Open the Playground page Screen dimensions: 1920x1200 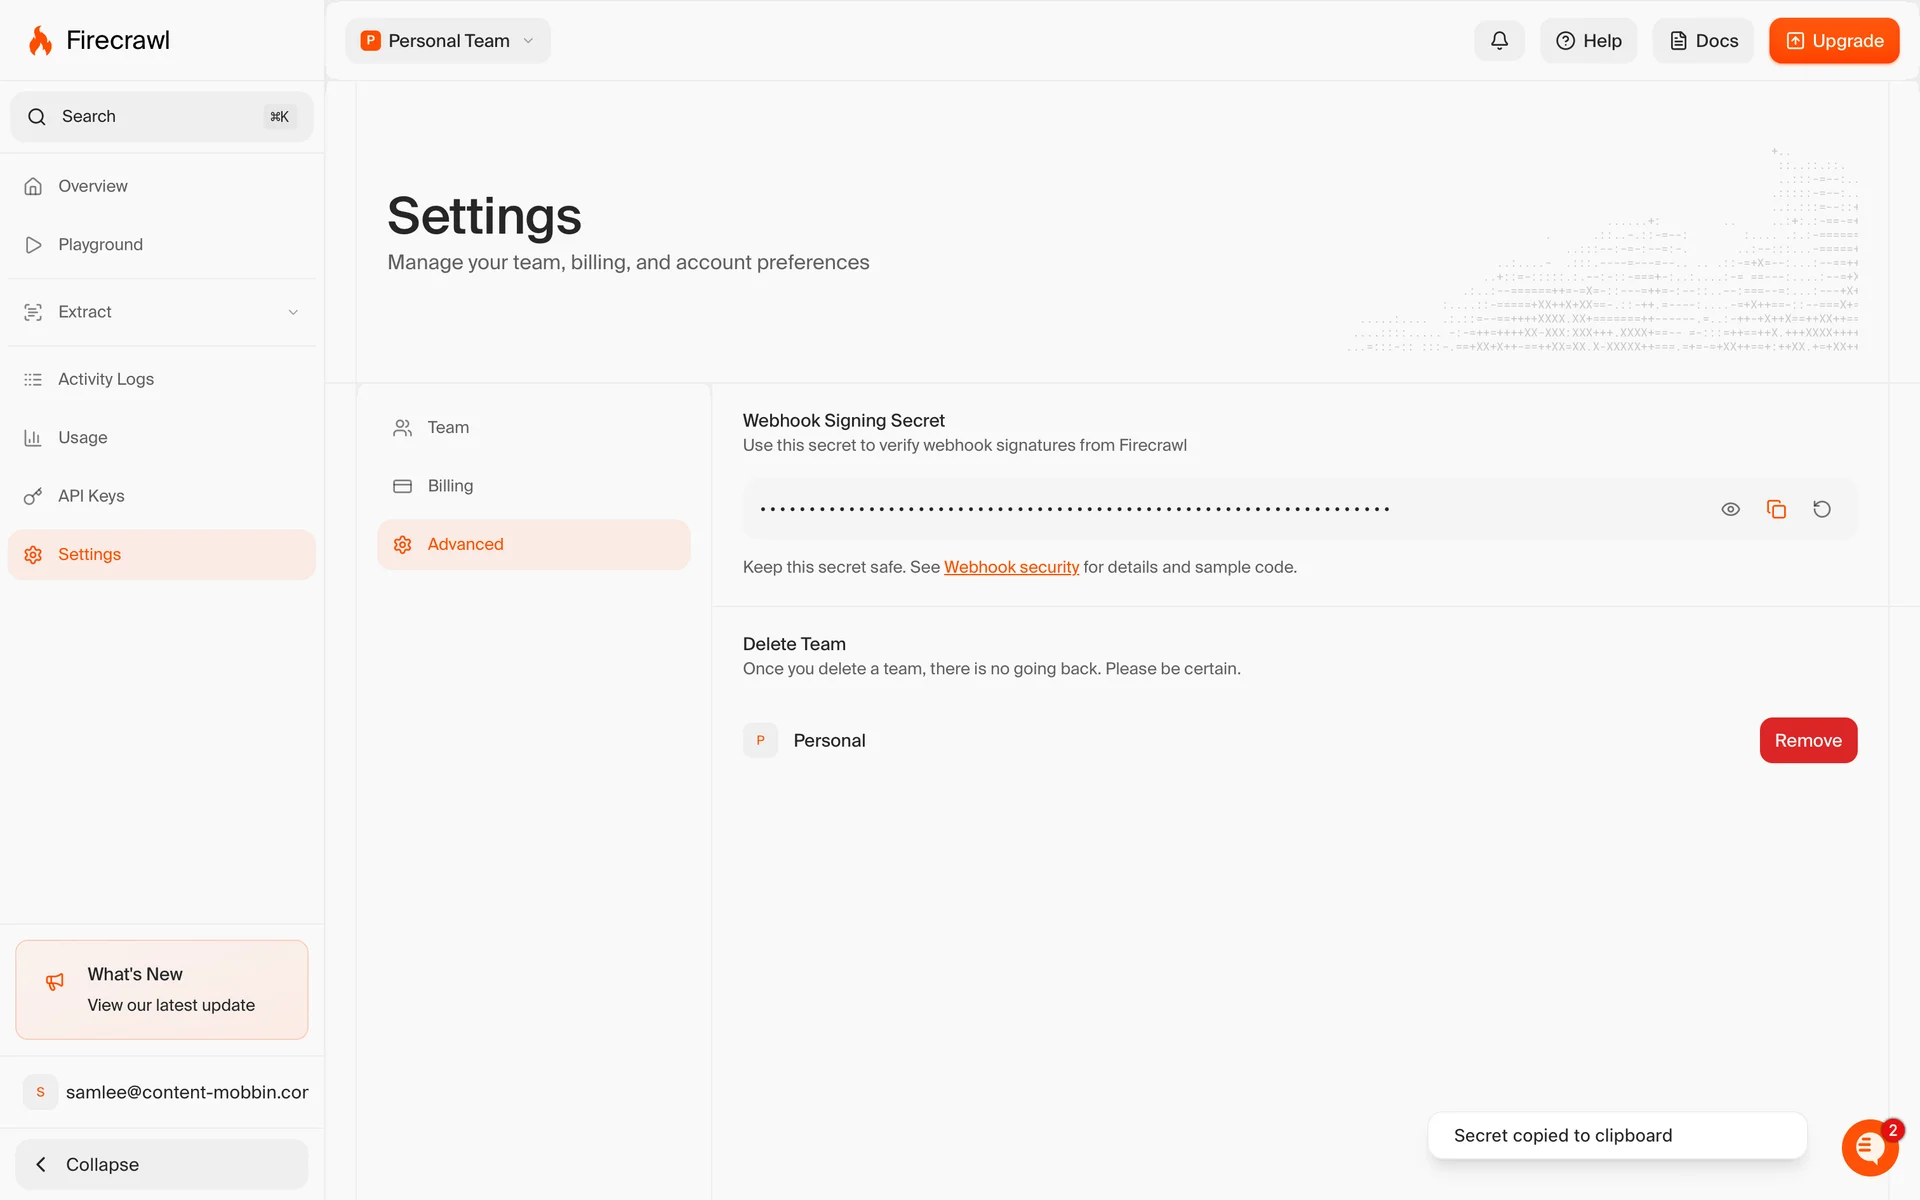click(100, 245)
